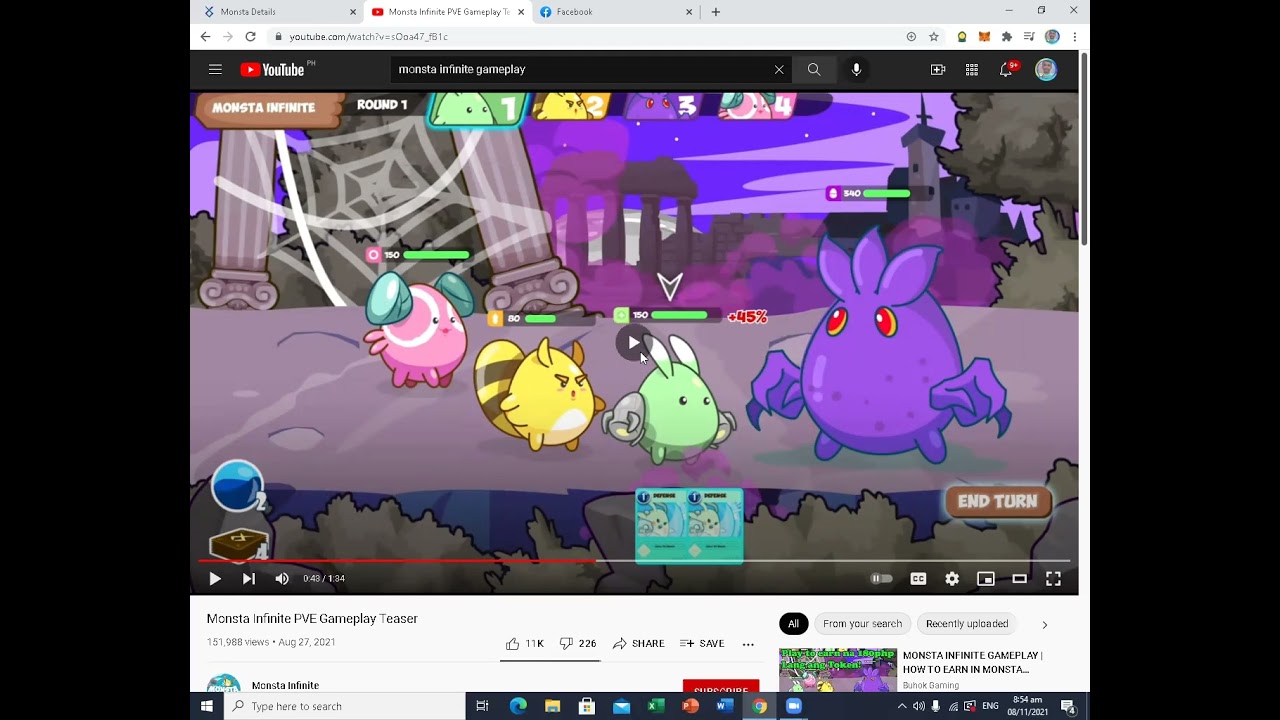Open the Chrome three-dot menu
Image resolution: width=1280 pixels, height=720 pixels.
pos(1074,37)
